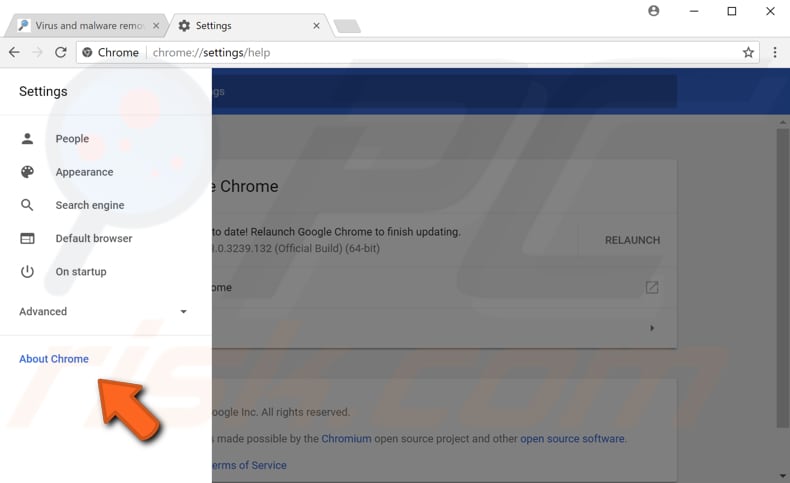Click the Appearance palette icon
790x483 pixels.
(x=27, y=172)
